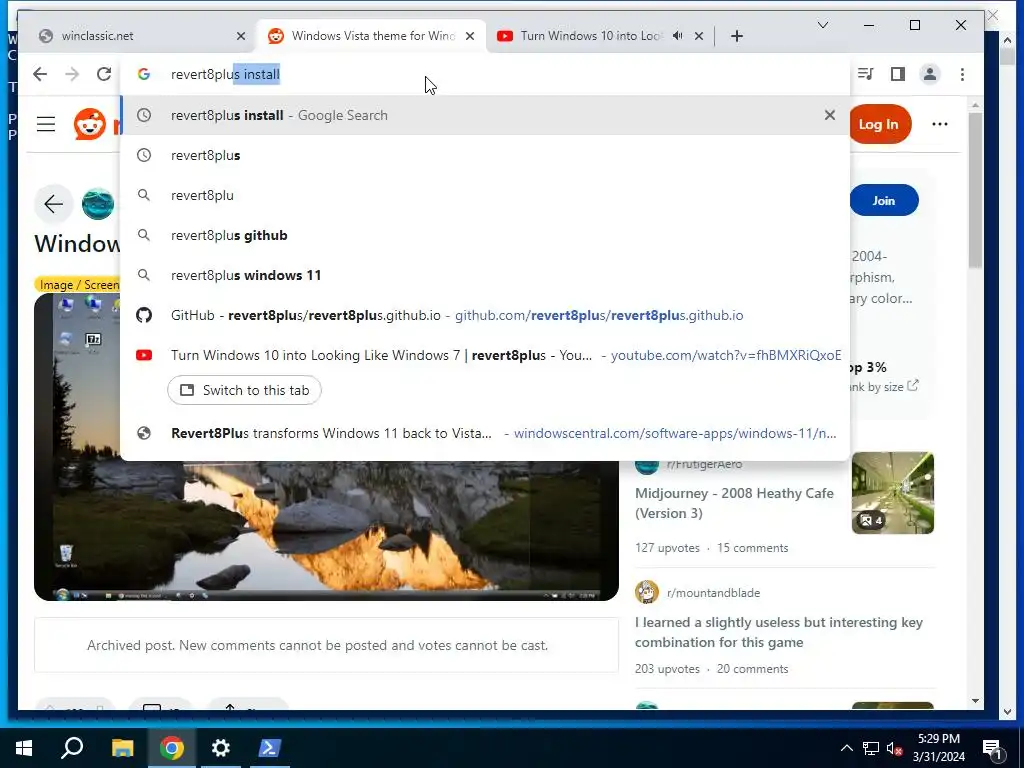Open Windows taskbar search

72,748
